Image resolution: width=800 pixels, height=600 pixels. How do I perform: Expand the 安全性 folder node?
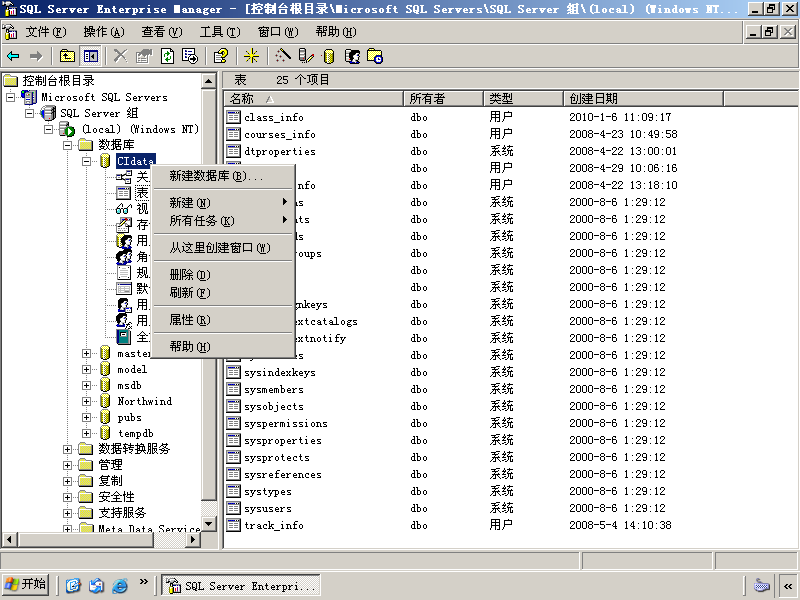[x=67, y=497]
